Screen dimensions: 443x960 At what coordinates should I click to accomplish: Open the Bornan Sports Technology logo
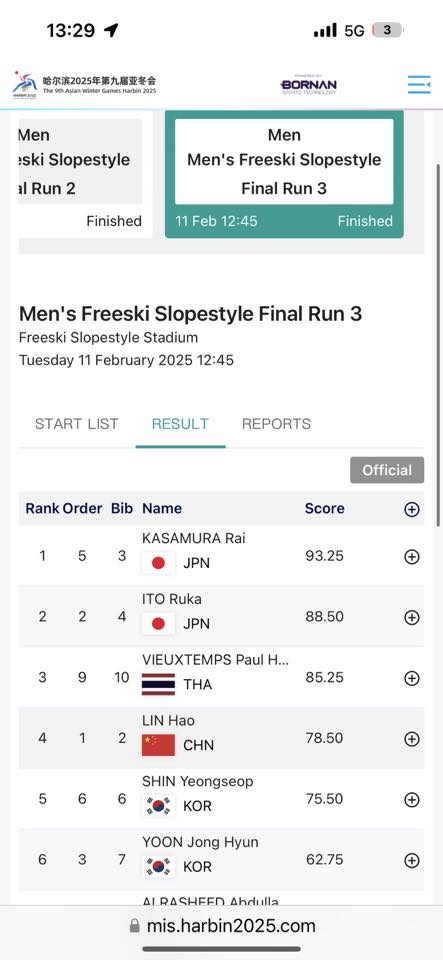[x=308, y=84]
